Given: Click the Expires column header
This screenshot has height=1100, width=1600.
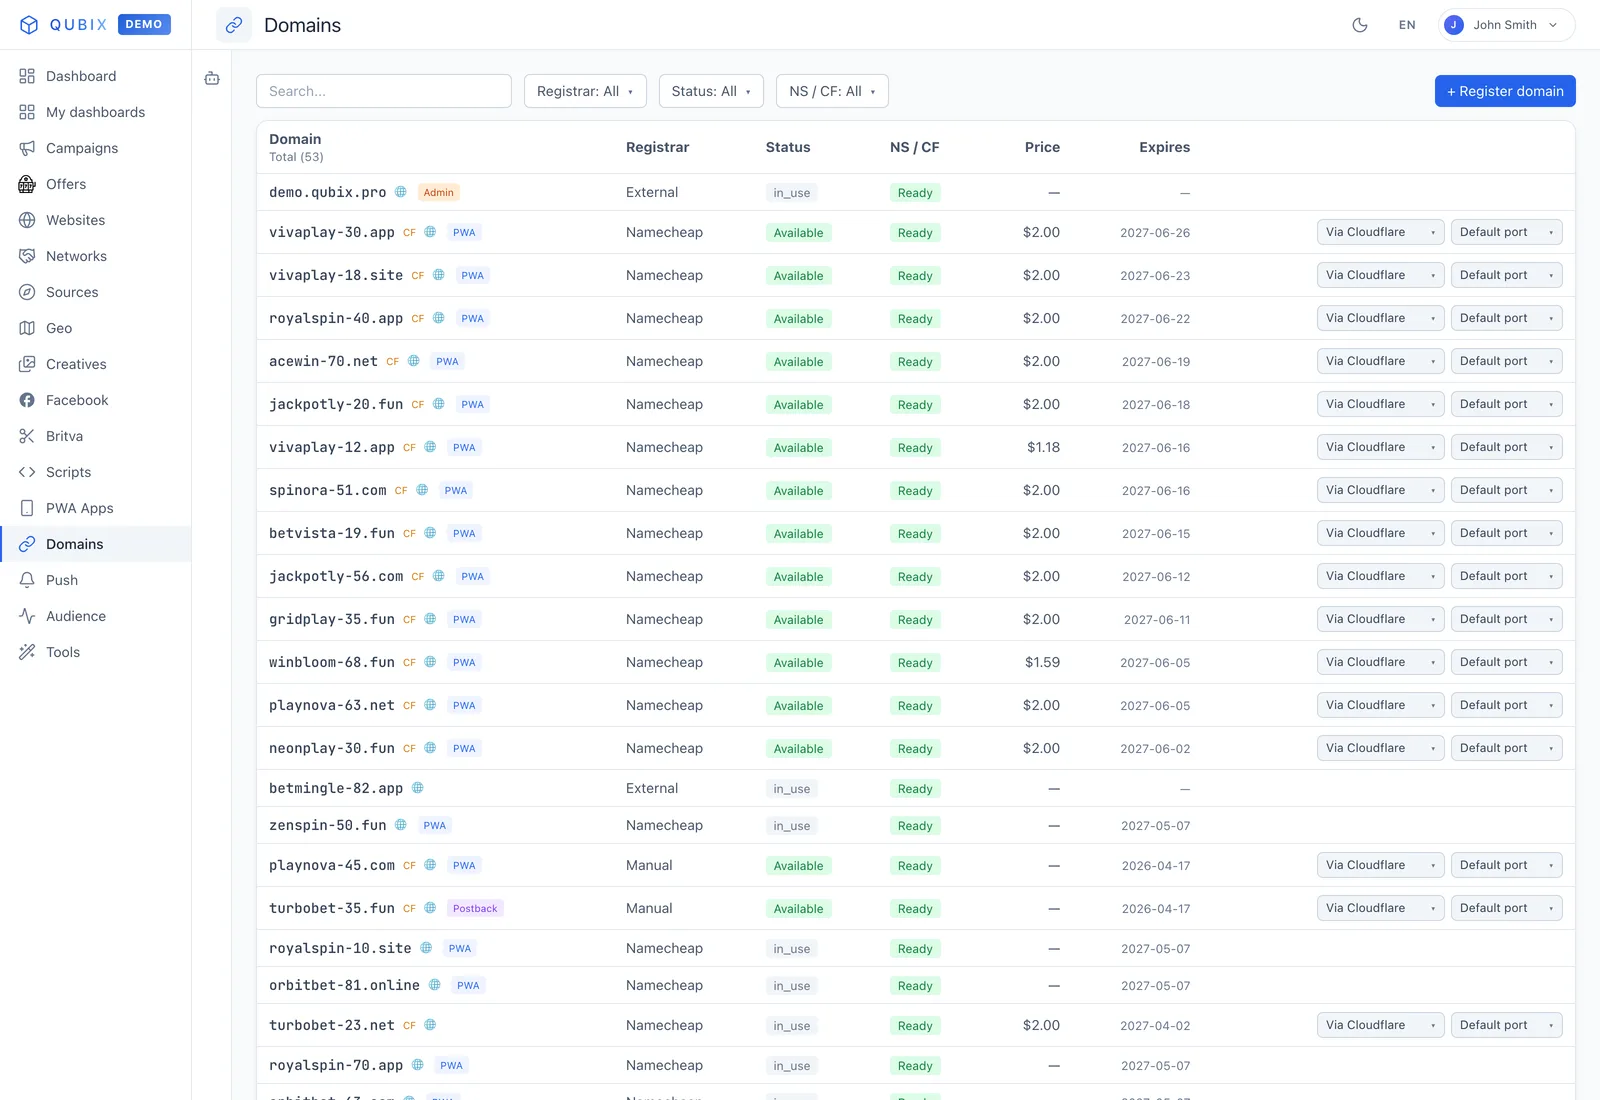Looking at the screenshot, I should coord(1164,147).
